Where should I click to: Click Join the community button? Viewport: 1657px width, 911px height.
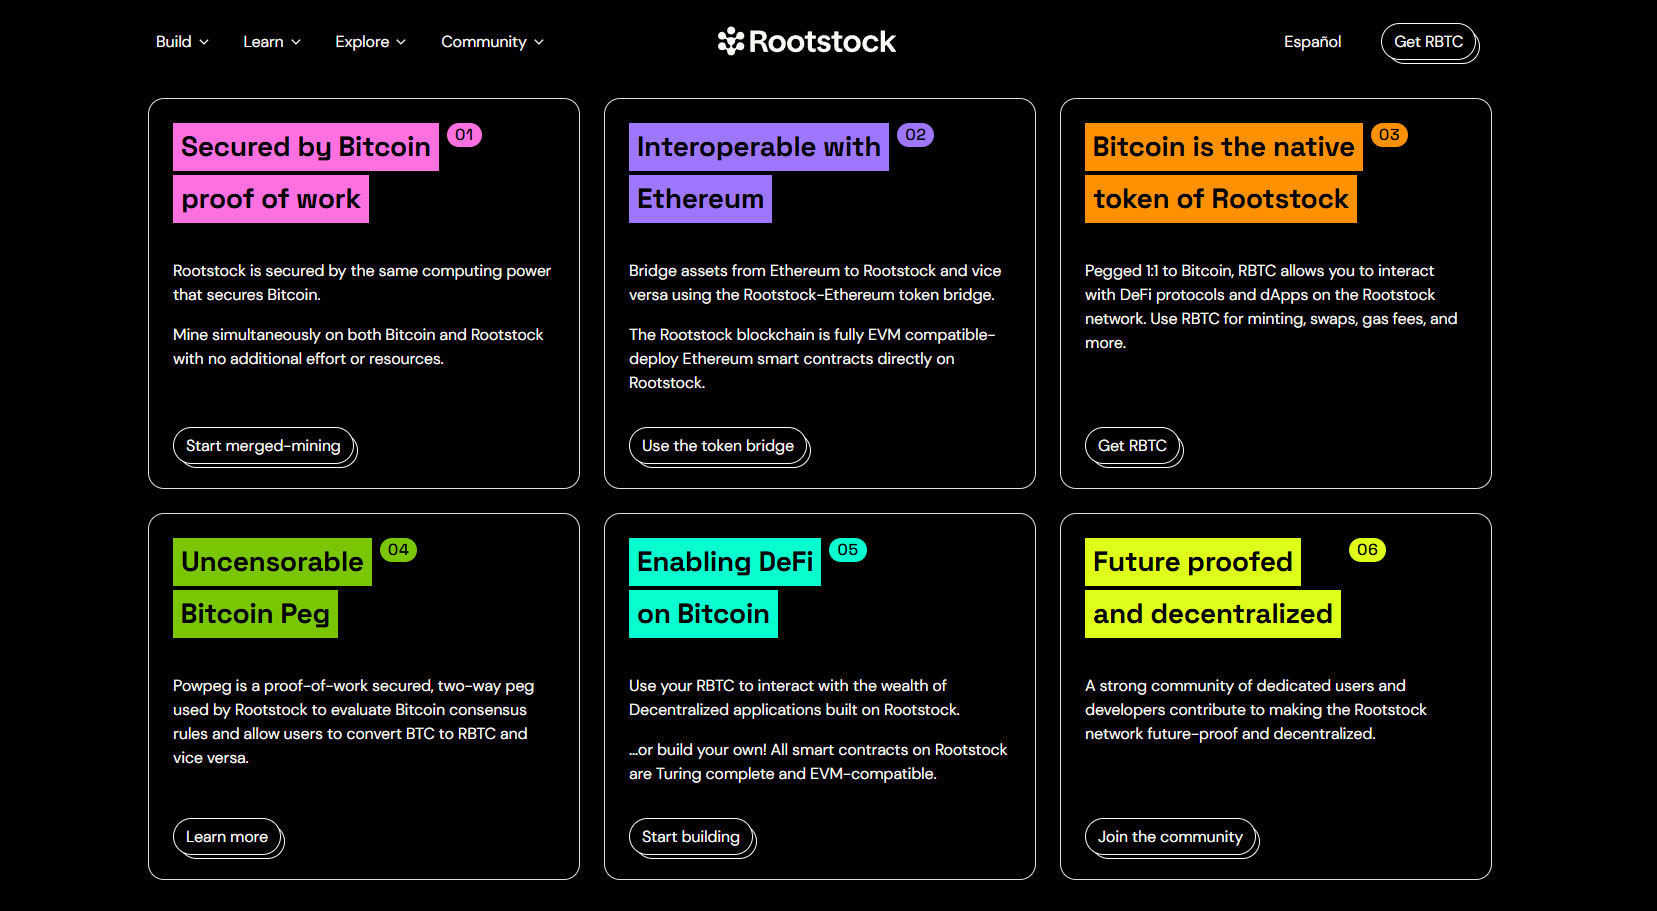(1170, 837)
